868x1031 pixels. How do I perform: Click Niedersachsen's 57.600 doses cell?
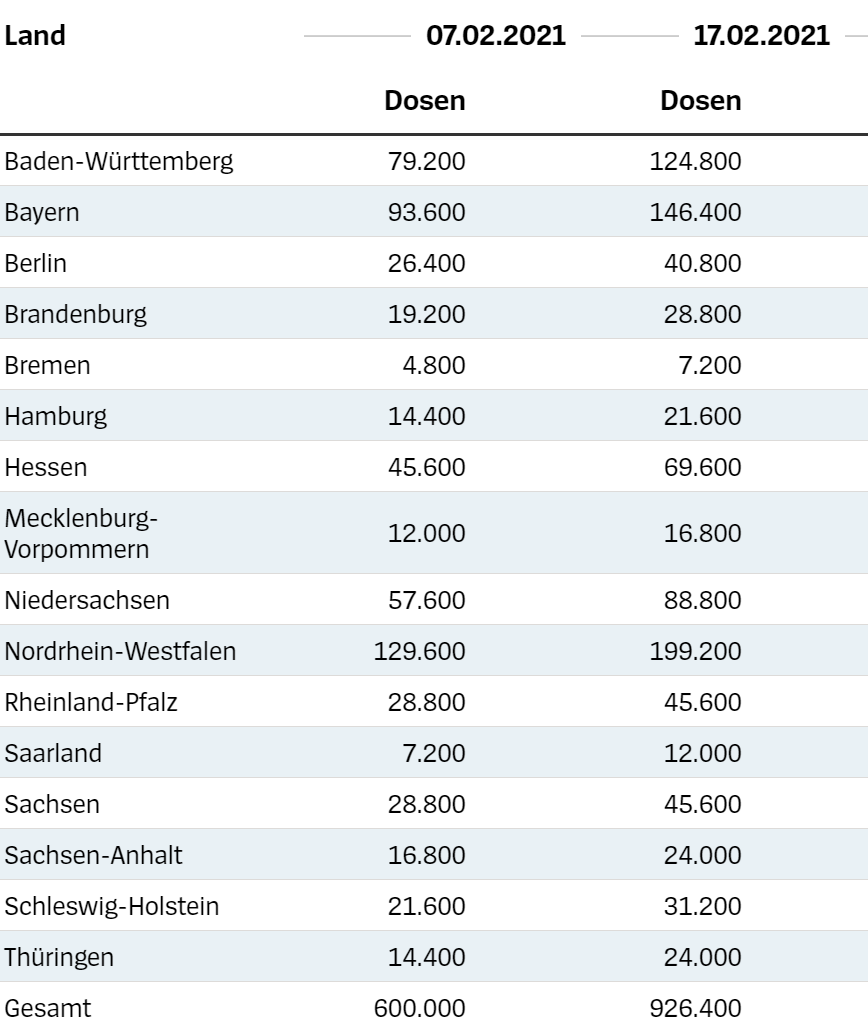427,600
